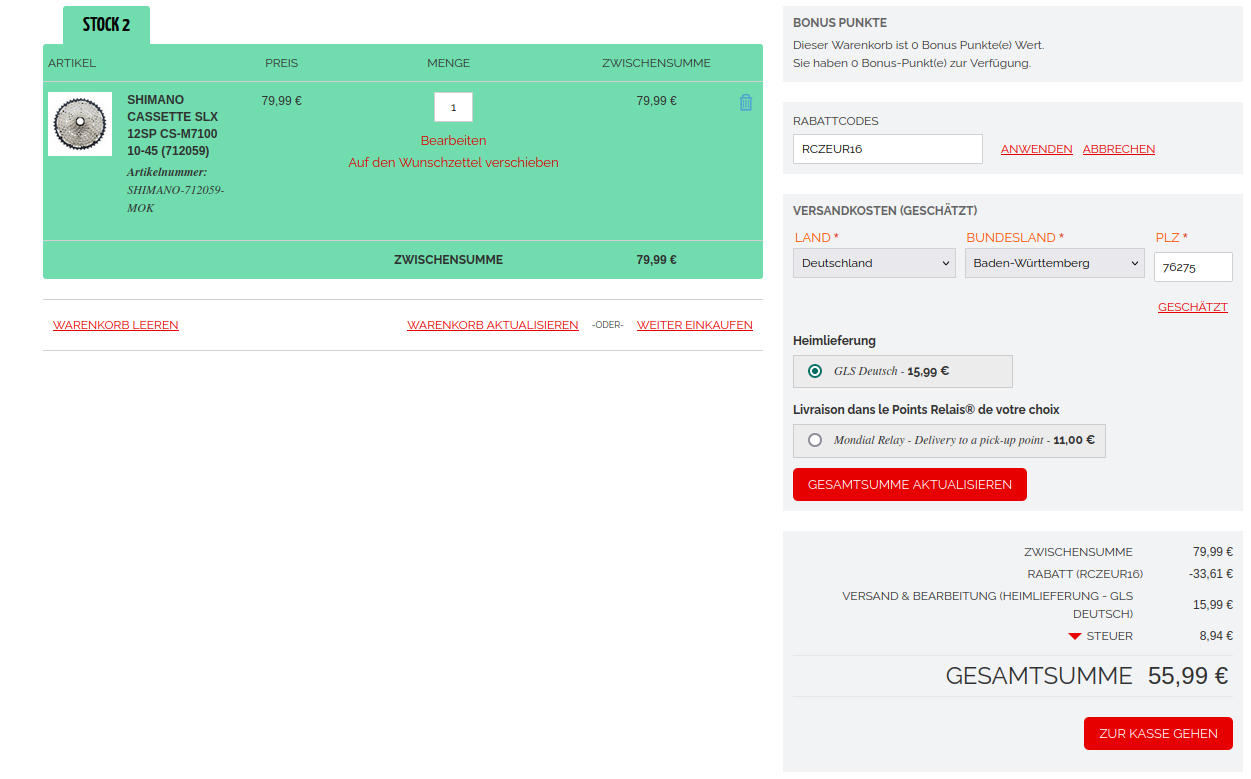Image resolution: width=1251 pixels, height=779 pixels.
Task: Click the Geschätzt shipping estimate link
Action: (x=1192, y=307)
